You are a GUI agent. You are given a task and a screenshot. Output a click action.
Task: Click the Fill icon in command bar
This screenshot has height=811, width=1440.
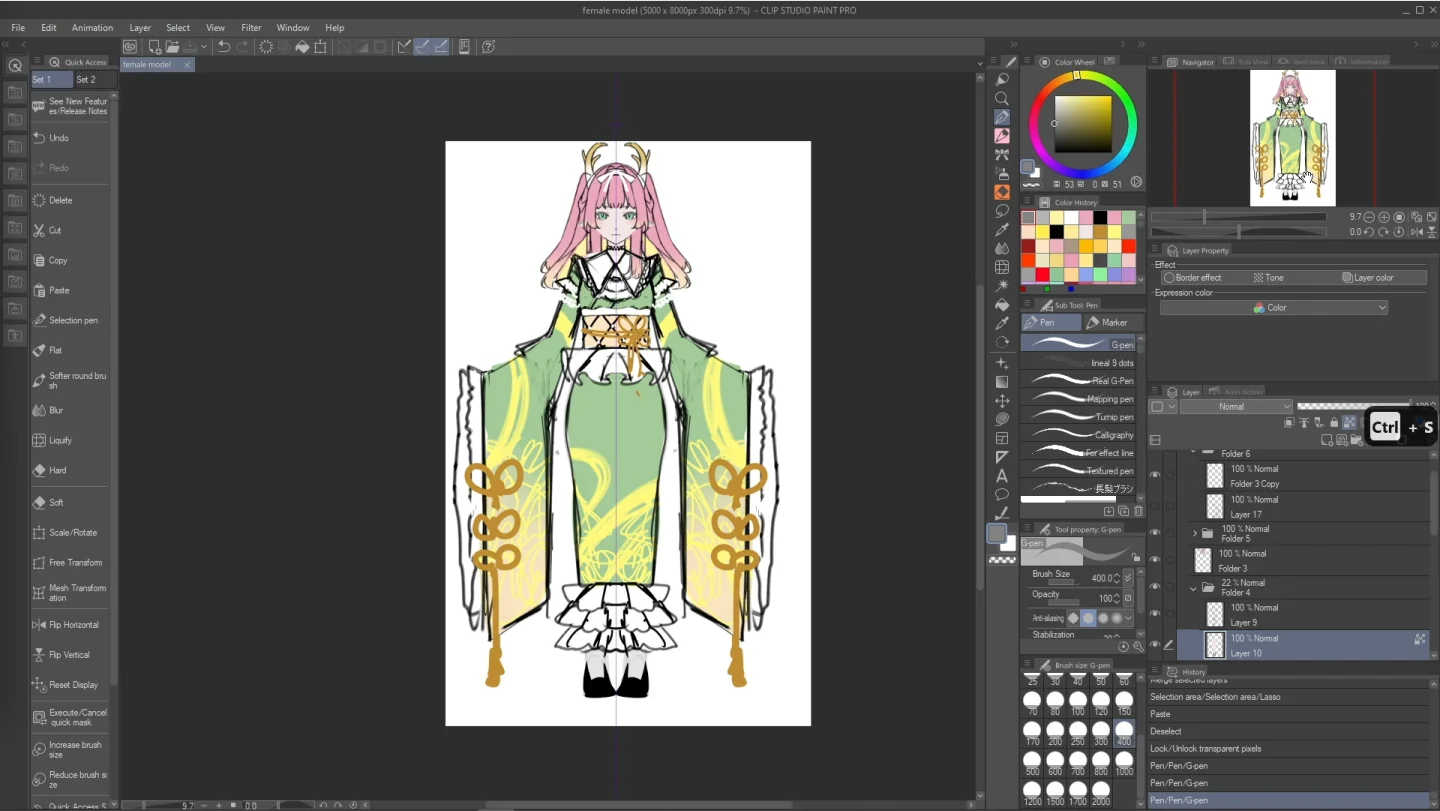(x=301, y=47)
